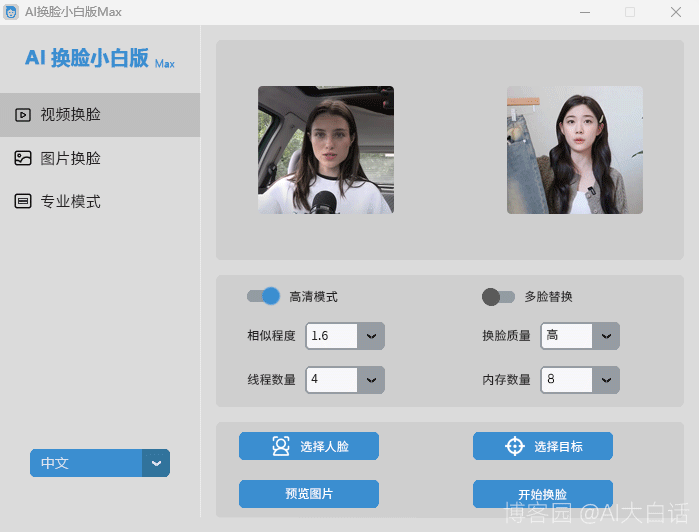Expand the 线程数量 dropdown arrow

tap(371, 380)
